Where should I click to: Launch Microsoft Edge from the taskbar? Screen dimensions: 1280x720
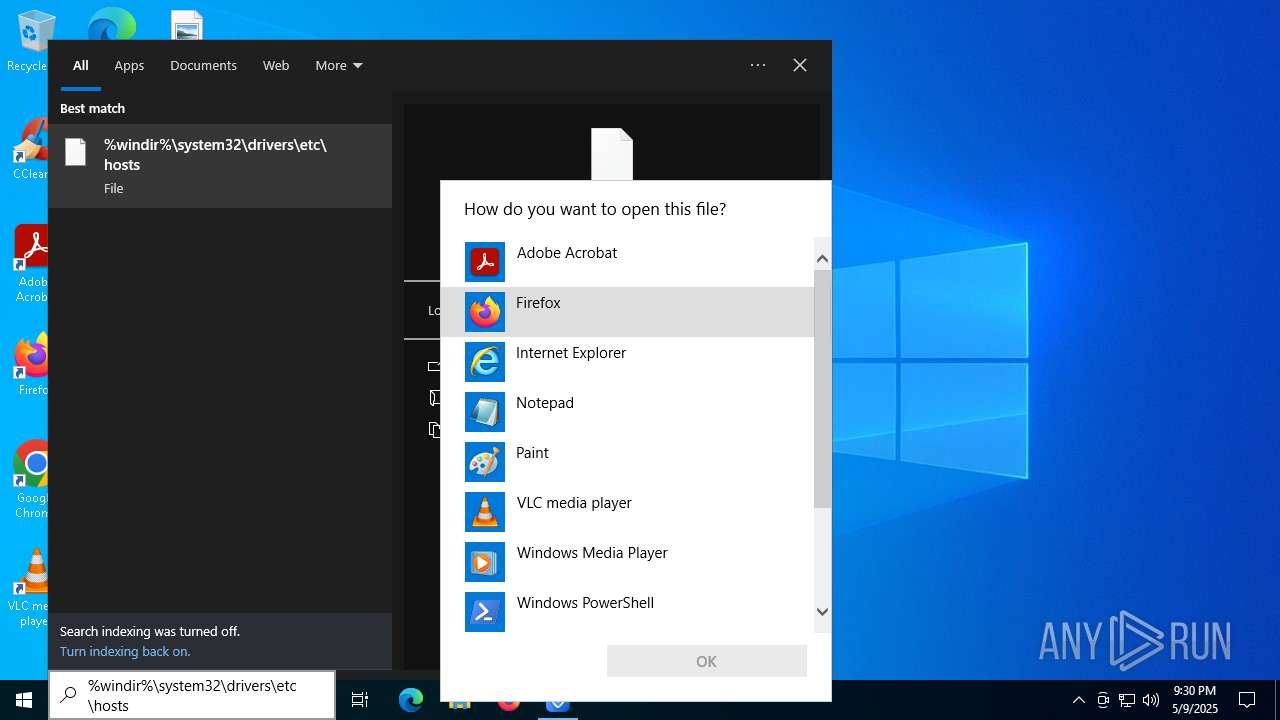(x=411, y=700)
